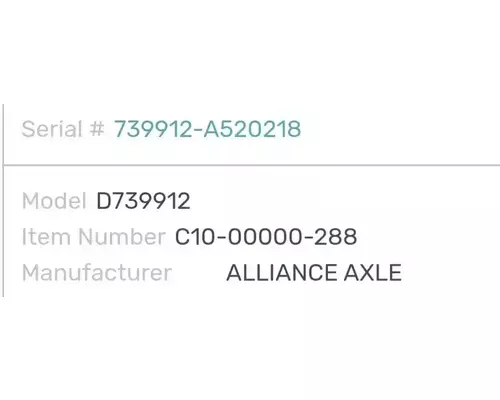Click the '#' symbol after Serial
Image resolution: width=500 pixels, height=400 pixels.
pyautogui.click(x=97, y=129)
